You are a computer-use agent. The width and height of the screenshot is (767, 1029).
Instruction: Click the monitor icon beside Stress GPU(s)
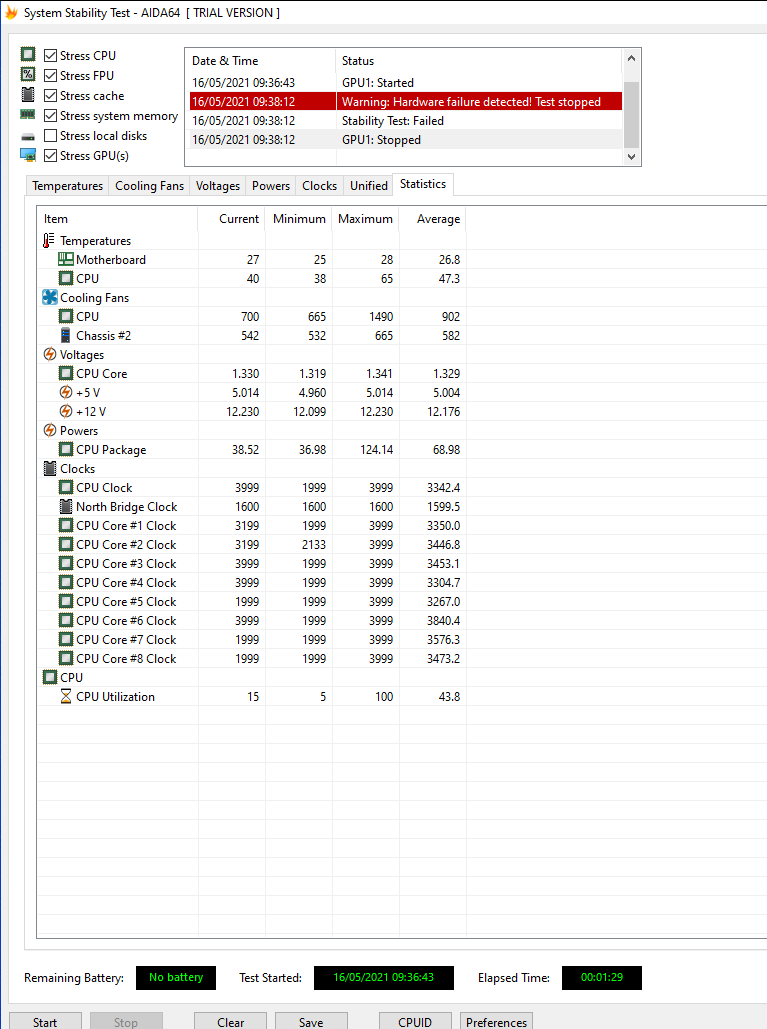(x=28, y=155)
